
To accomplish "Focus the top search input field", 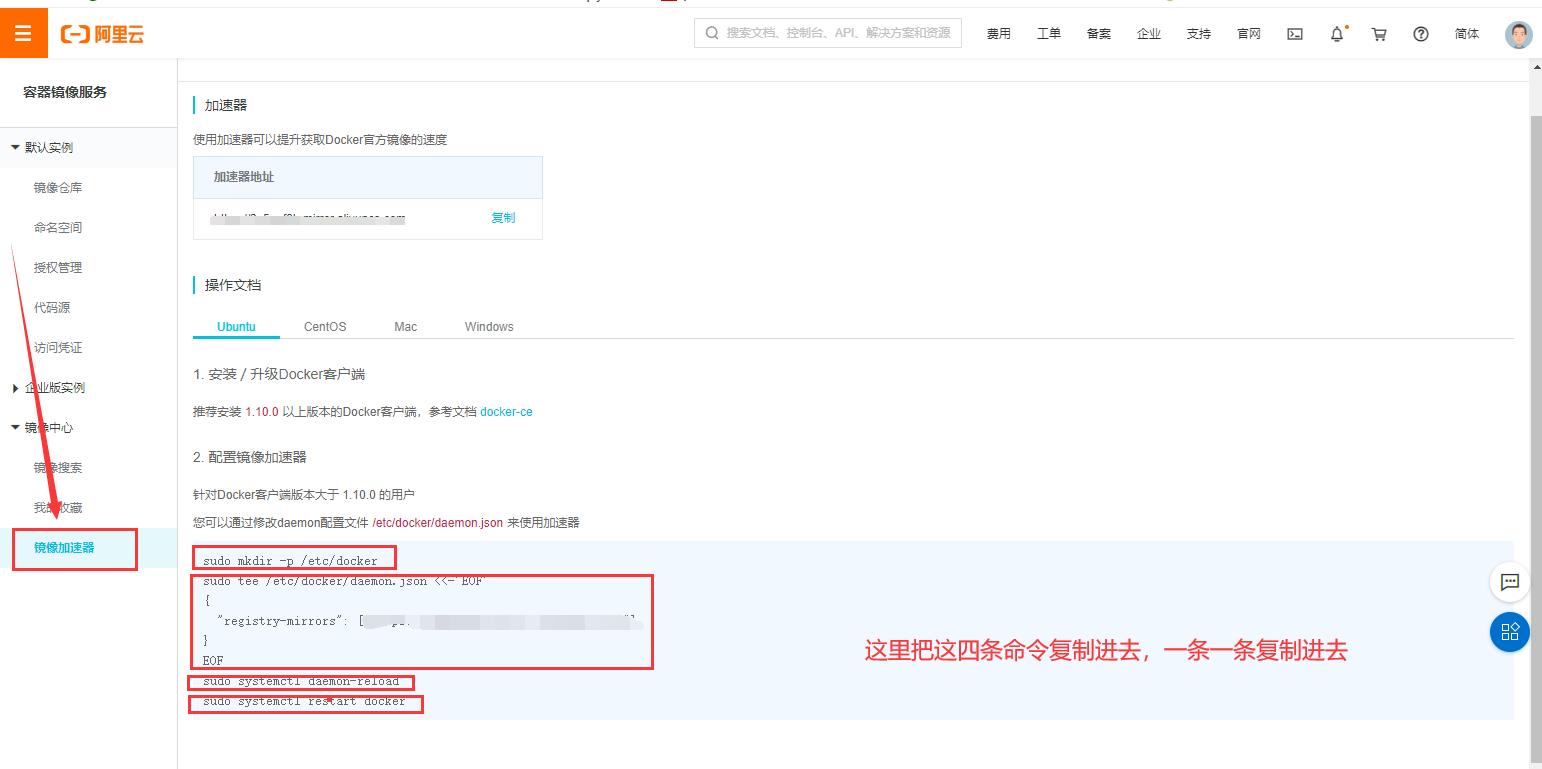I will click(x=828, y=33).
